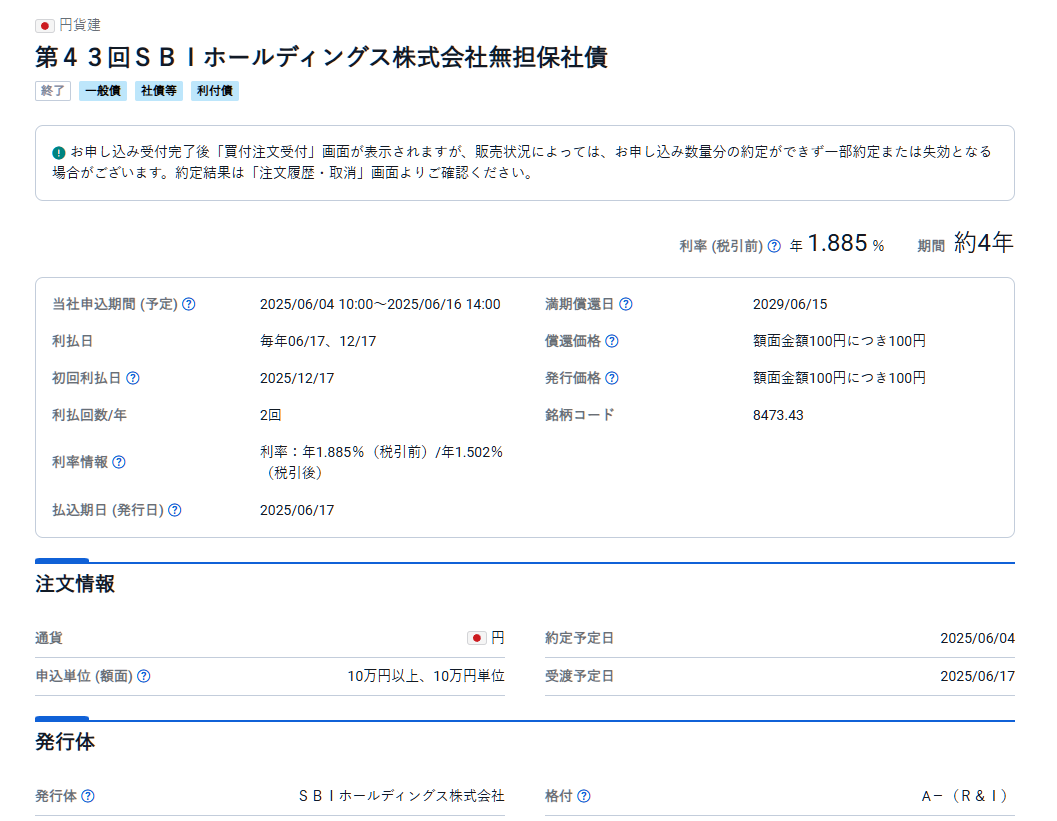Click rate details 年1.885%（税引前）/年1.502%（税引後）
The image size is (1057, 821).
coord(382,462)
